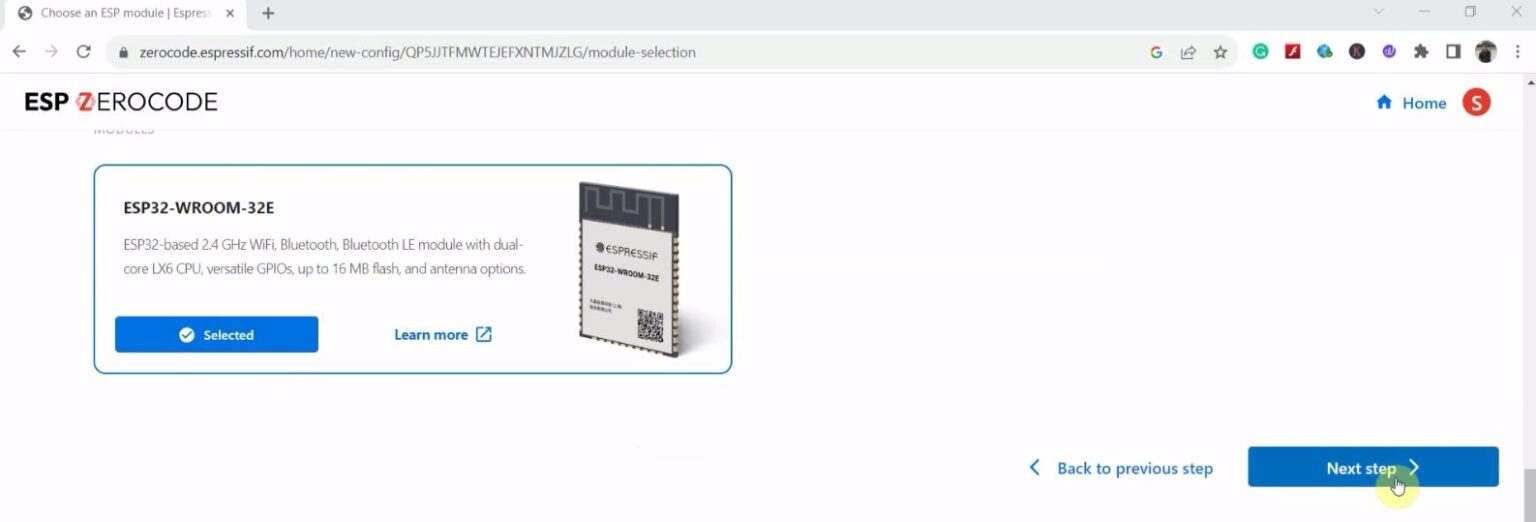The image size is (1536, 522).
Task: Open the Flash extension icon
Action: coord(1292,52)
